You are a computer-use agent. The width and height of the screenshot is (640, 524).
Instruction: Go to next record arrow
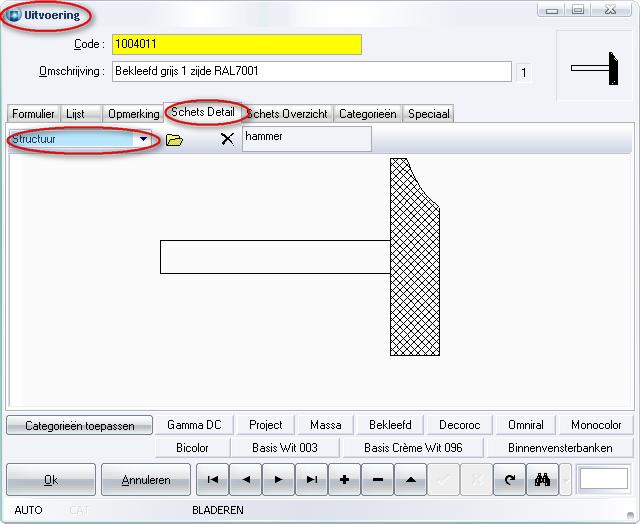278,480
